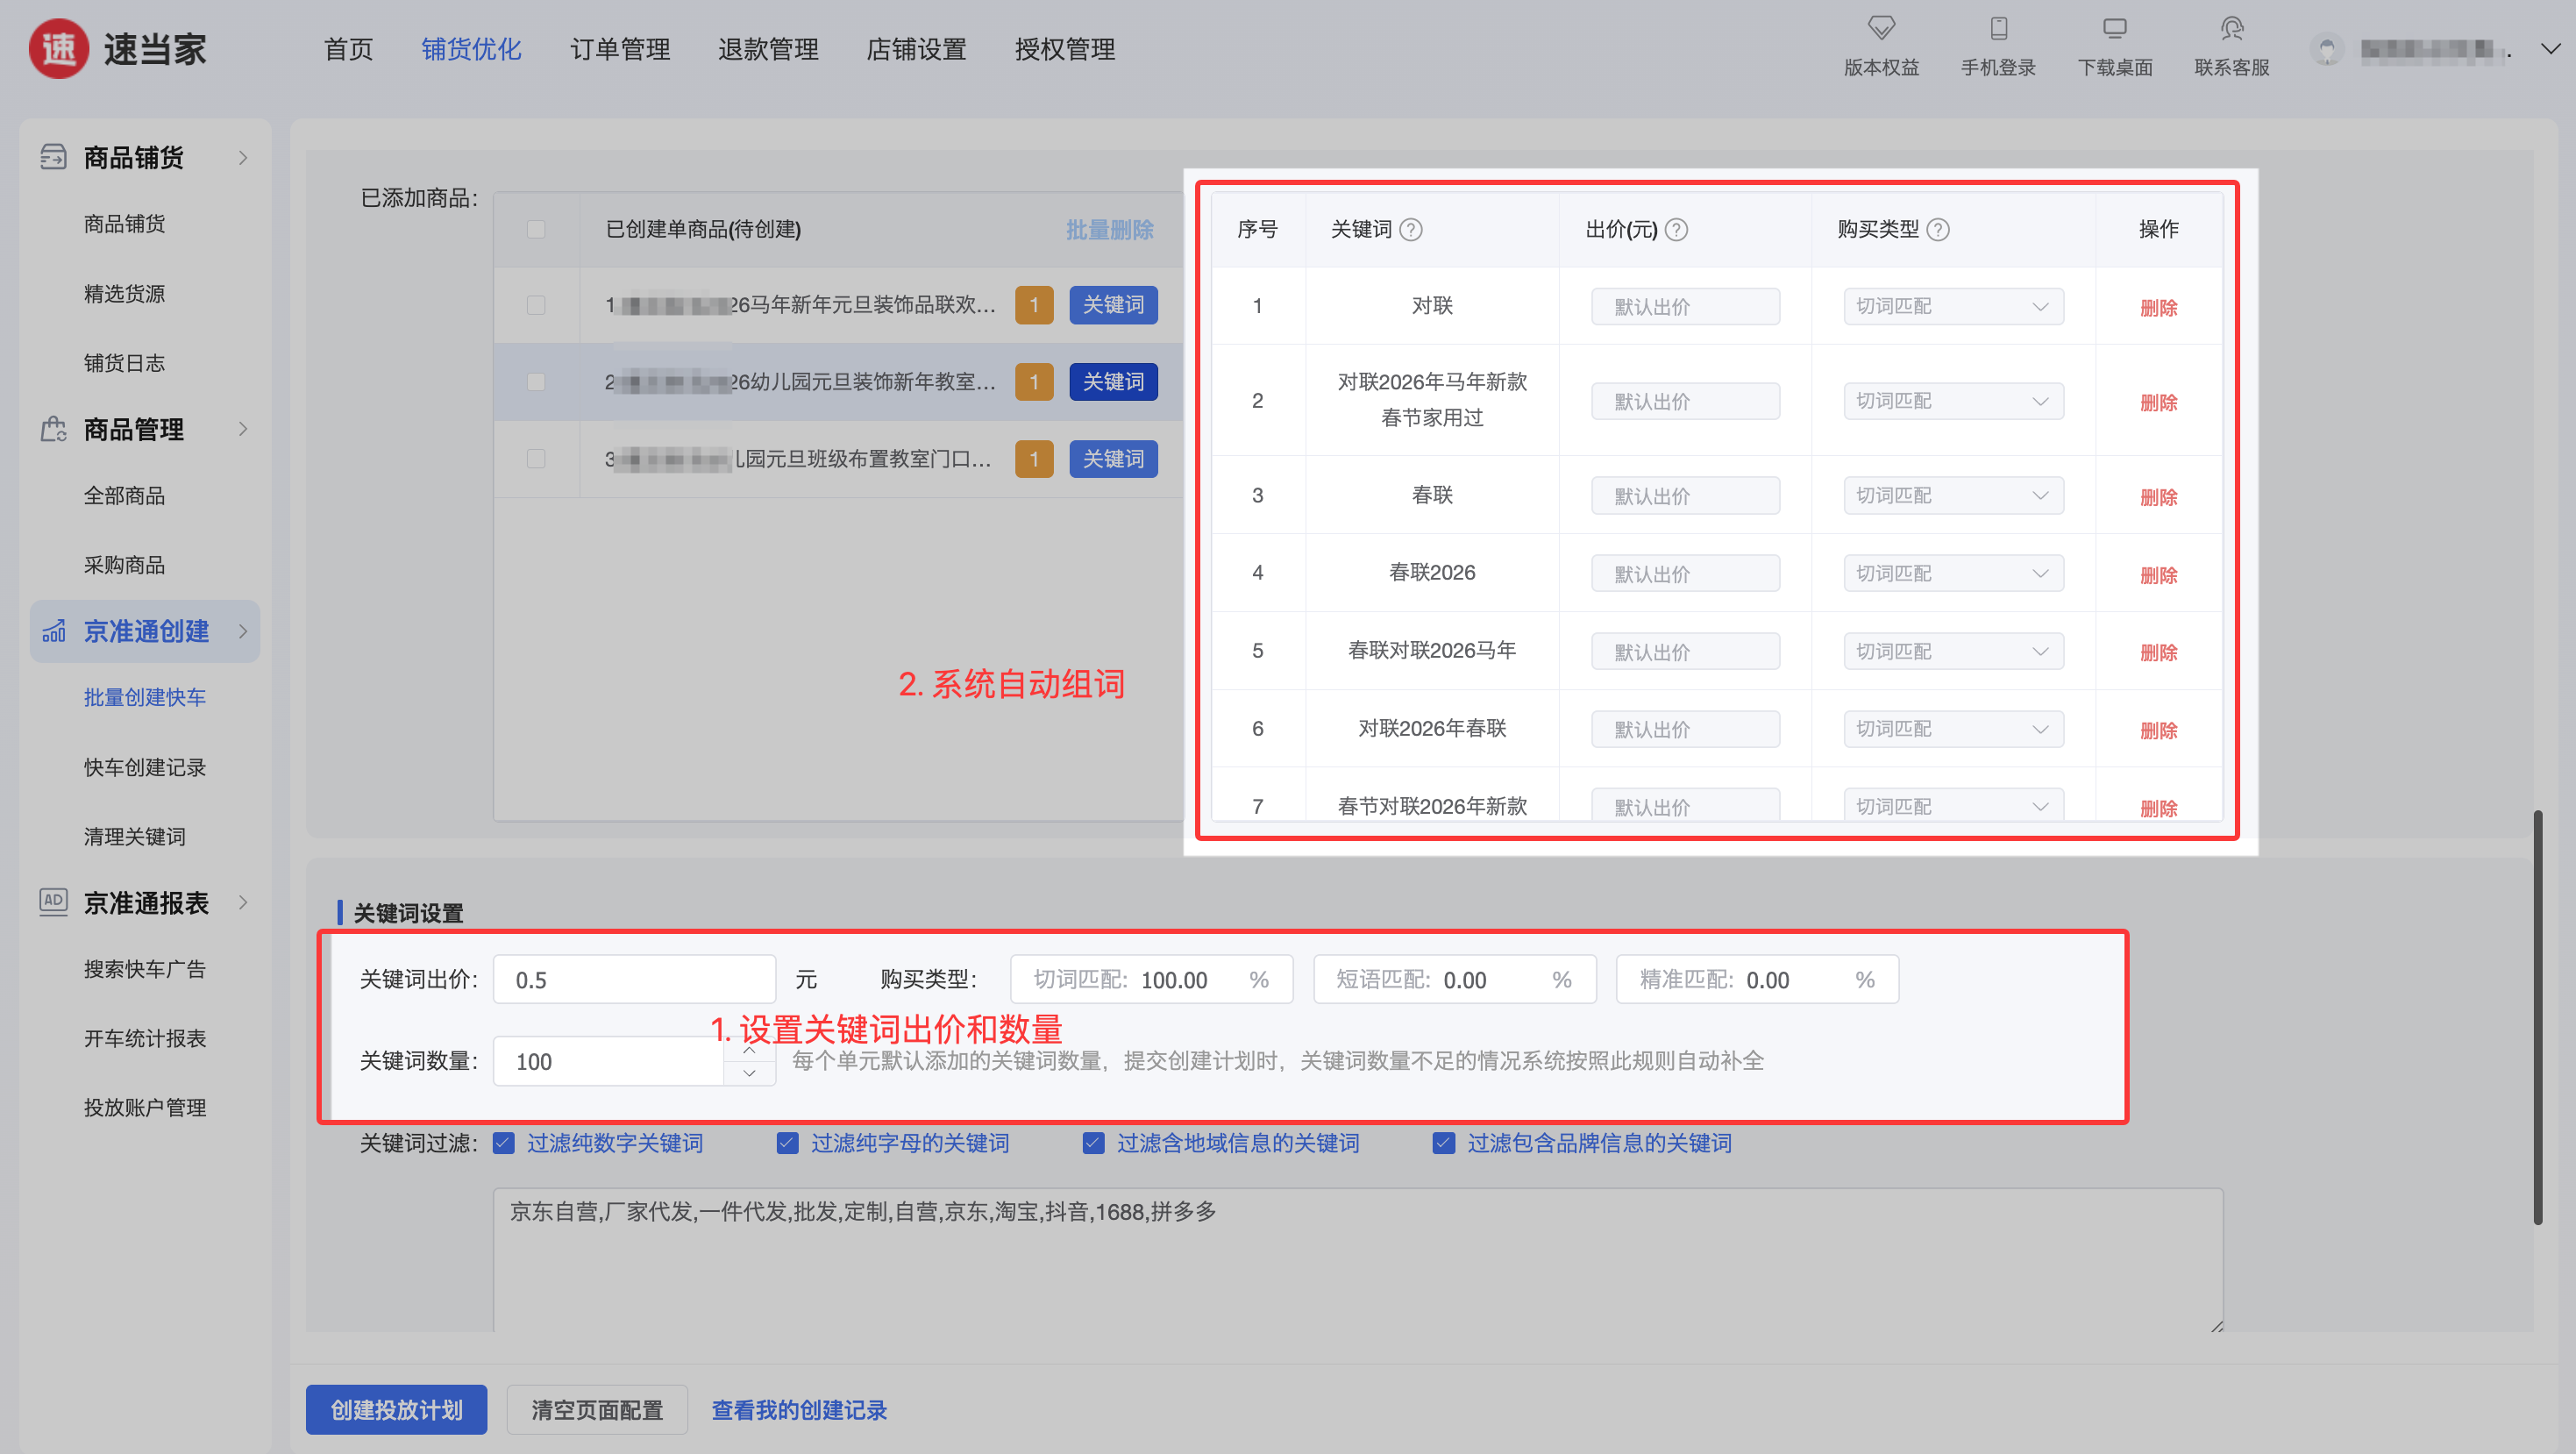Uncheck 过滤纯数字关键词 checkbox

pos(504,1143)
